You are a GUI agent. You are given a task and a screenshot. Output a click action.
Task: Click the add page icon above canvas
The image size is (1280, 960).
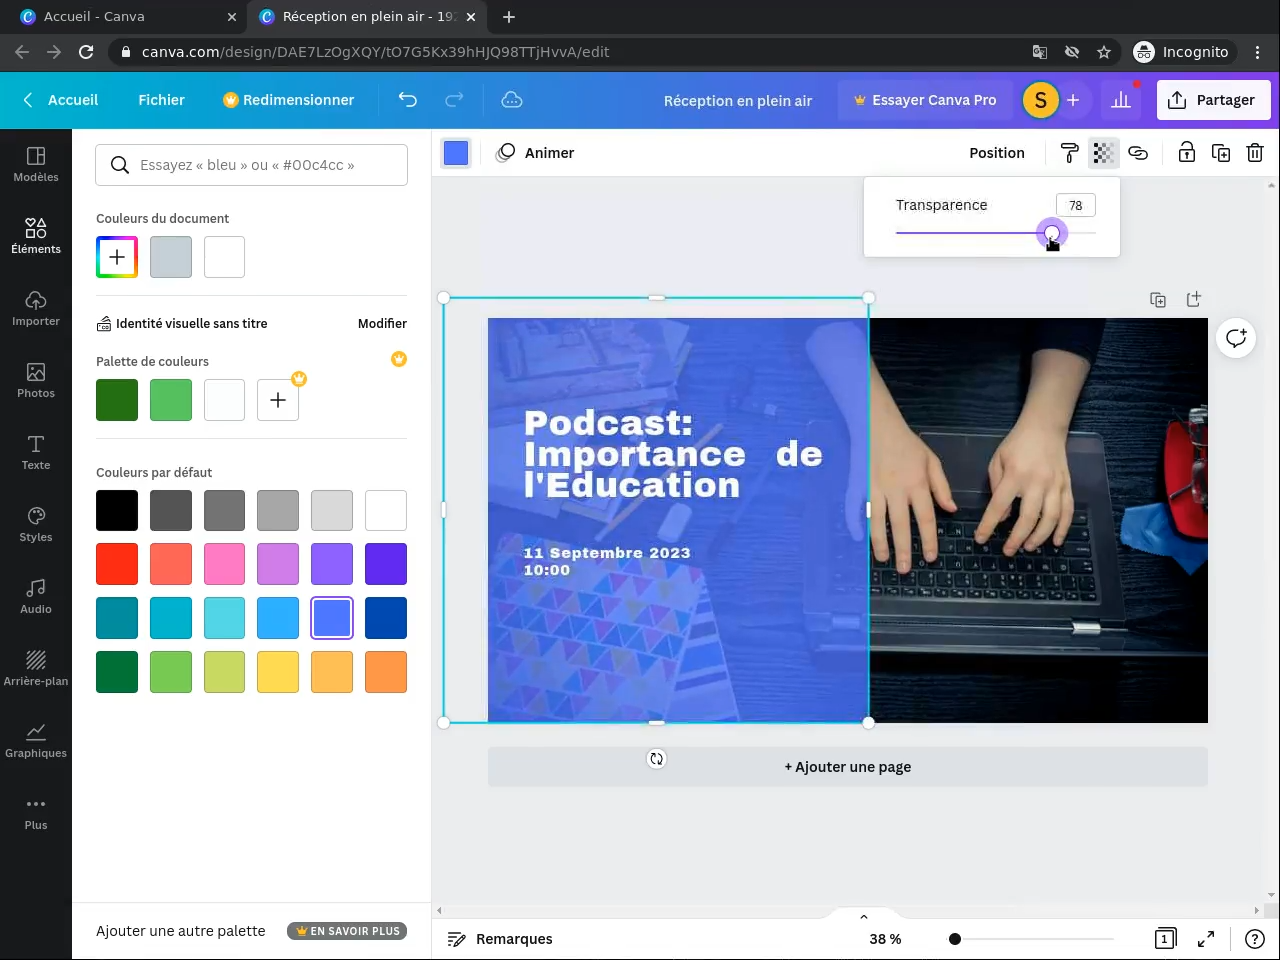point(1194,299)
